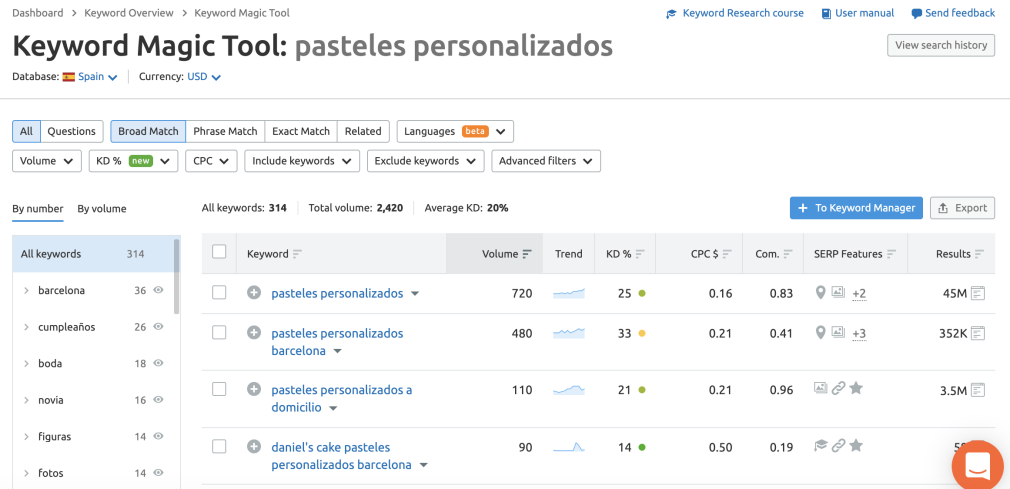Viewport: 1010px width, 489px height.
Task: Switch to the Questions tab
Action: point(71,131)
